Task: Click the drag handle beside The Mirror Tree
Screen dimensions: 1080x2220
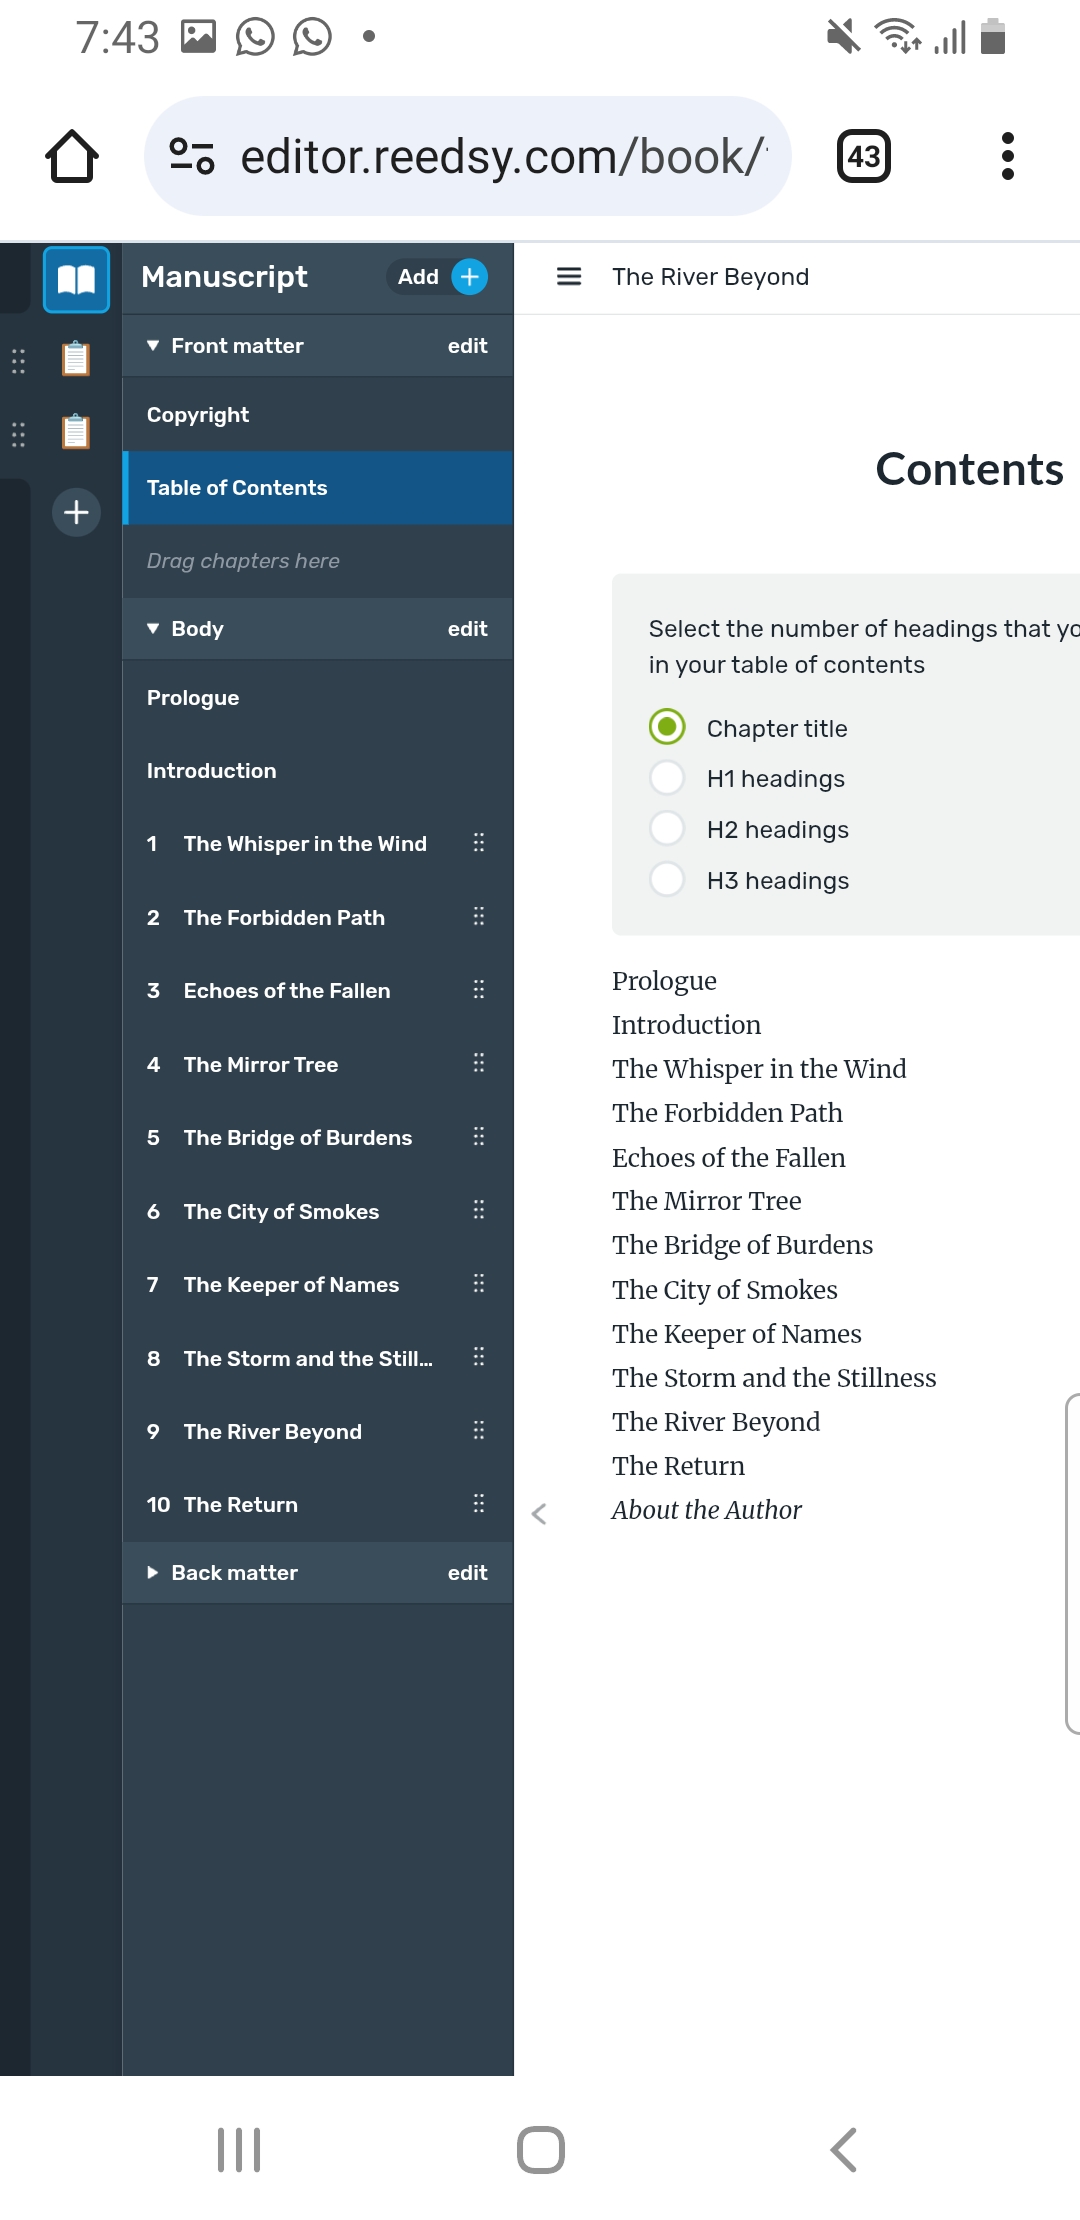Action: [x=479, y=1063]
